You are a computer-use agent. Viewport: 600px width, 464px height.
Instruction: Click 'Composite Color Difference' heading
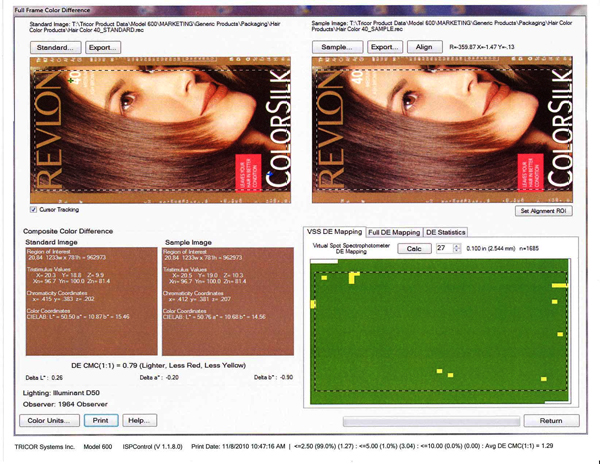(68, 231)
